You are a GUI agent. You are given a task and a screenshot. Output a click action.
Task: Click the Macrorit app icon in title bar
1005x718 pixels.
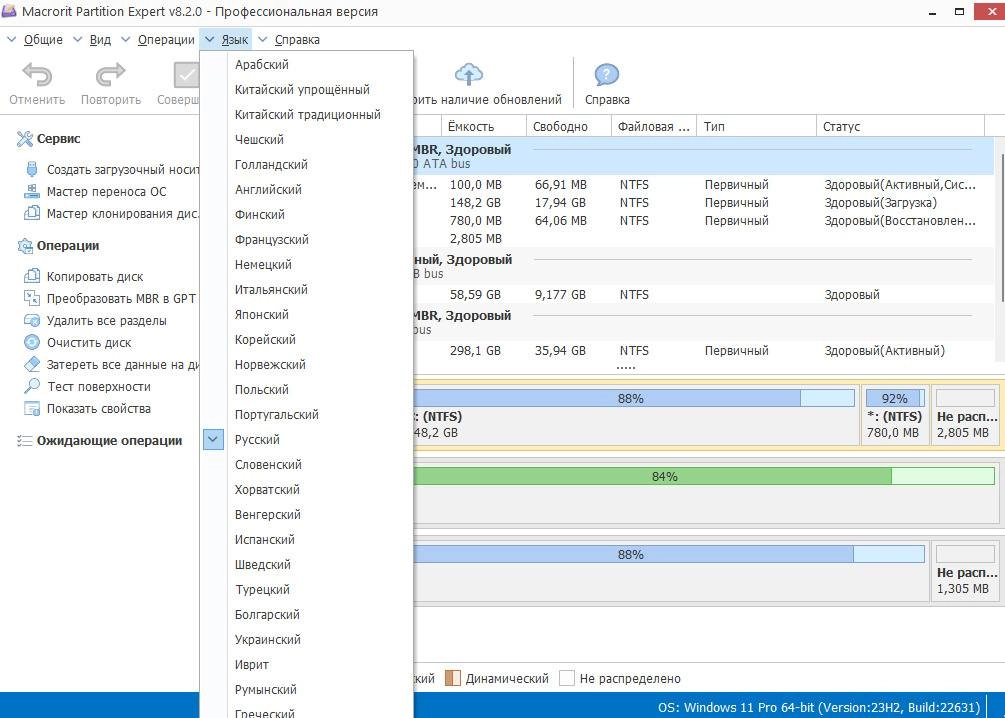click(9, 11)
